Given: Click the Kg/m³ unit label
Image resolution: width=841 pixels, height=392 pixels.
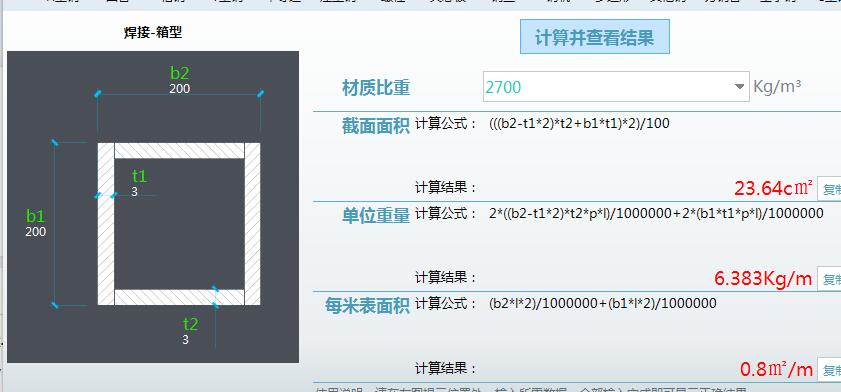Looking at the screenshot, I should point(777,86).
